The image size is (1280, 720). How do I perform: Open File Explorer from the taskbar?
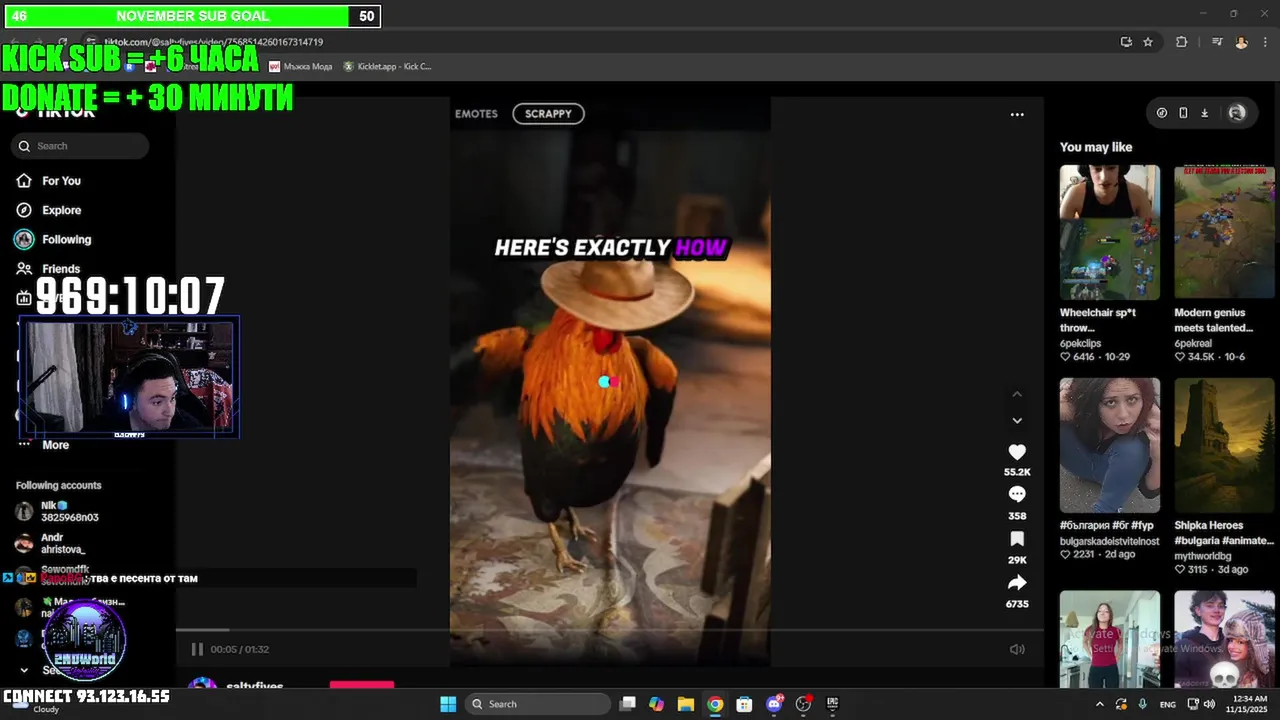686,704
